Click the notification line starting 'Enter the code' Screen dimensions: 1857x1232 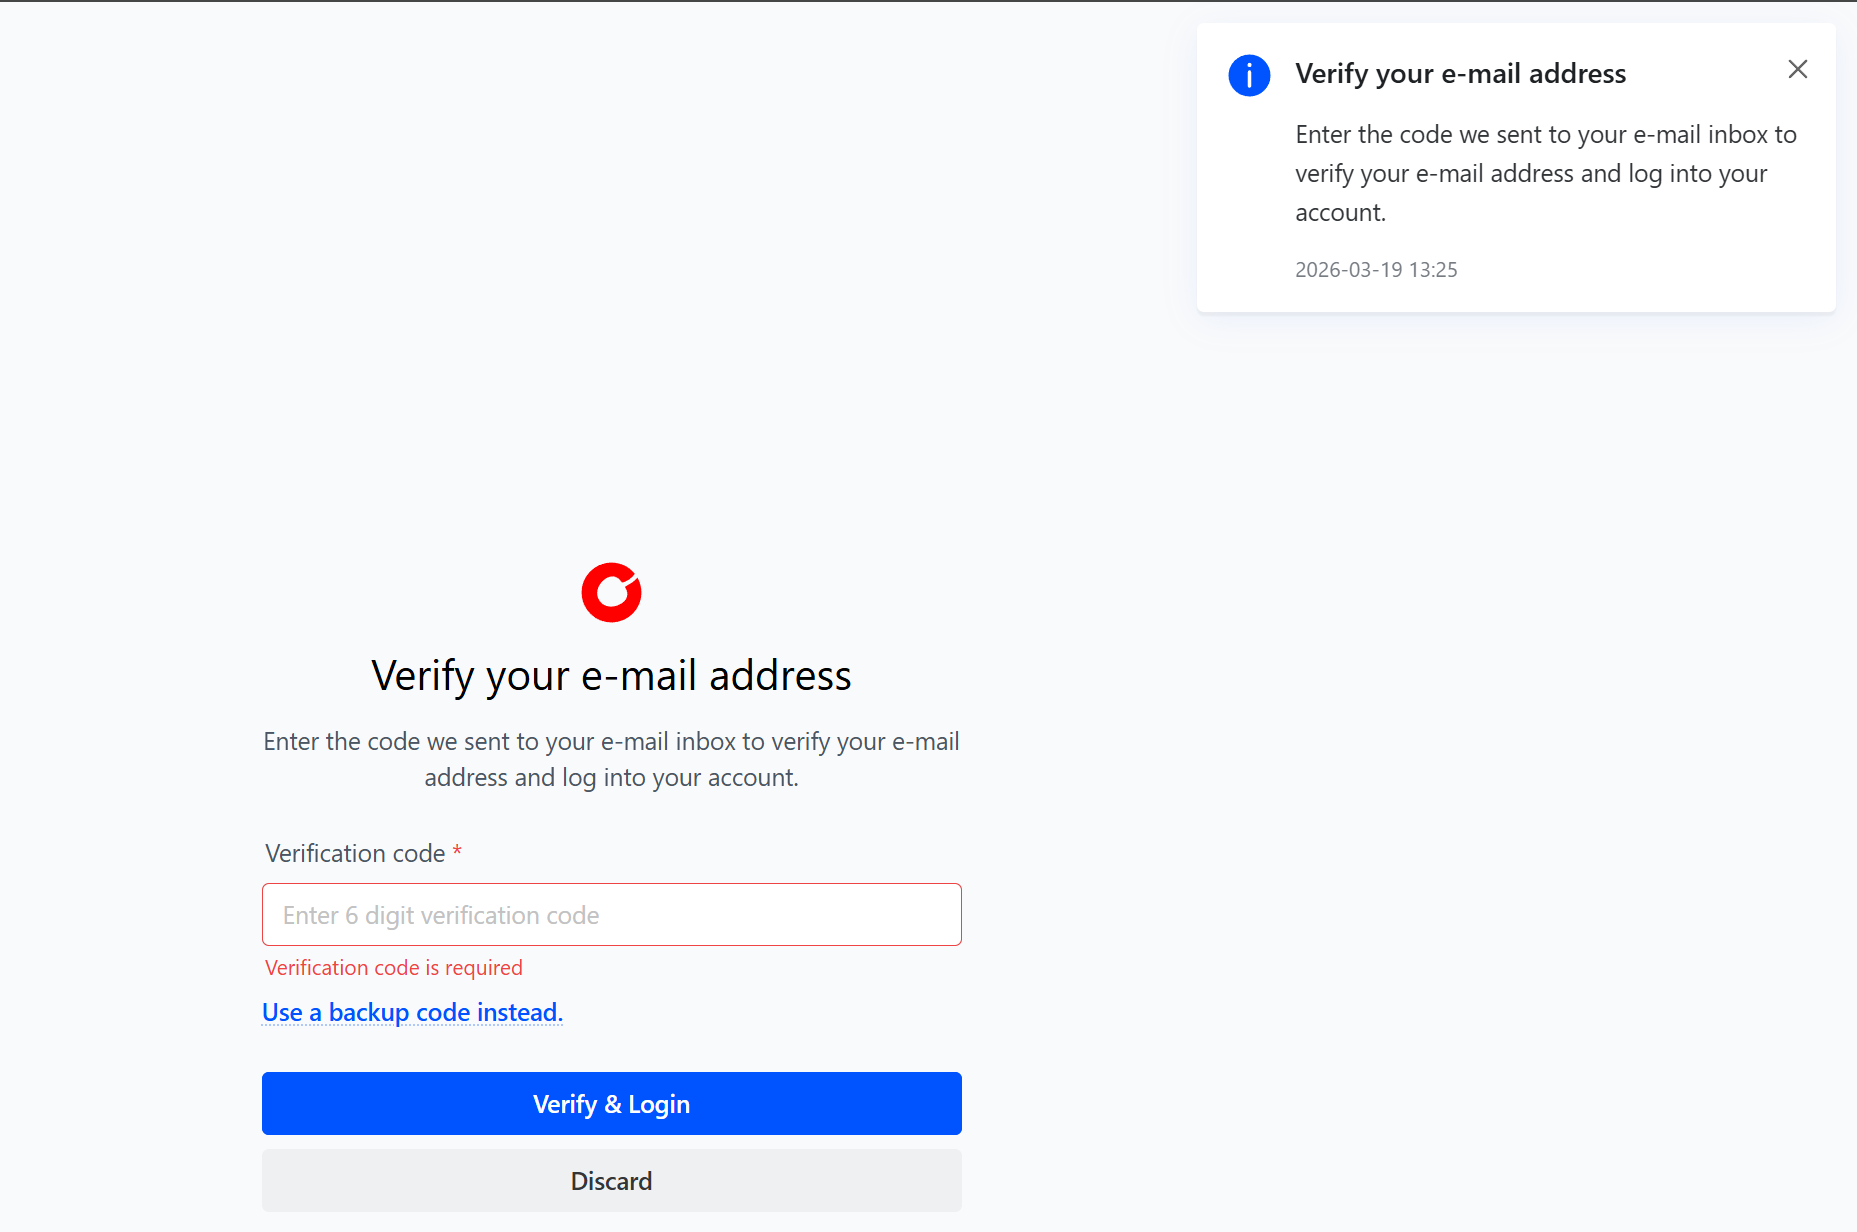tap(1545, 135)
